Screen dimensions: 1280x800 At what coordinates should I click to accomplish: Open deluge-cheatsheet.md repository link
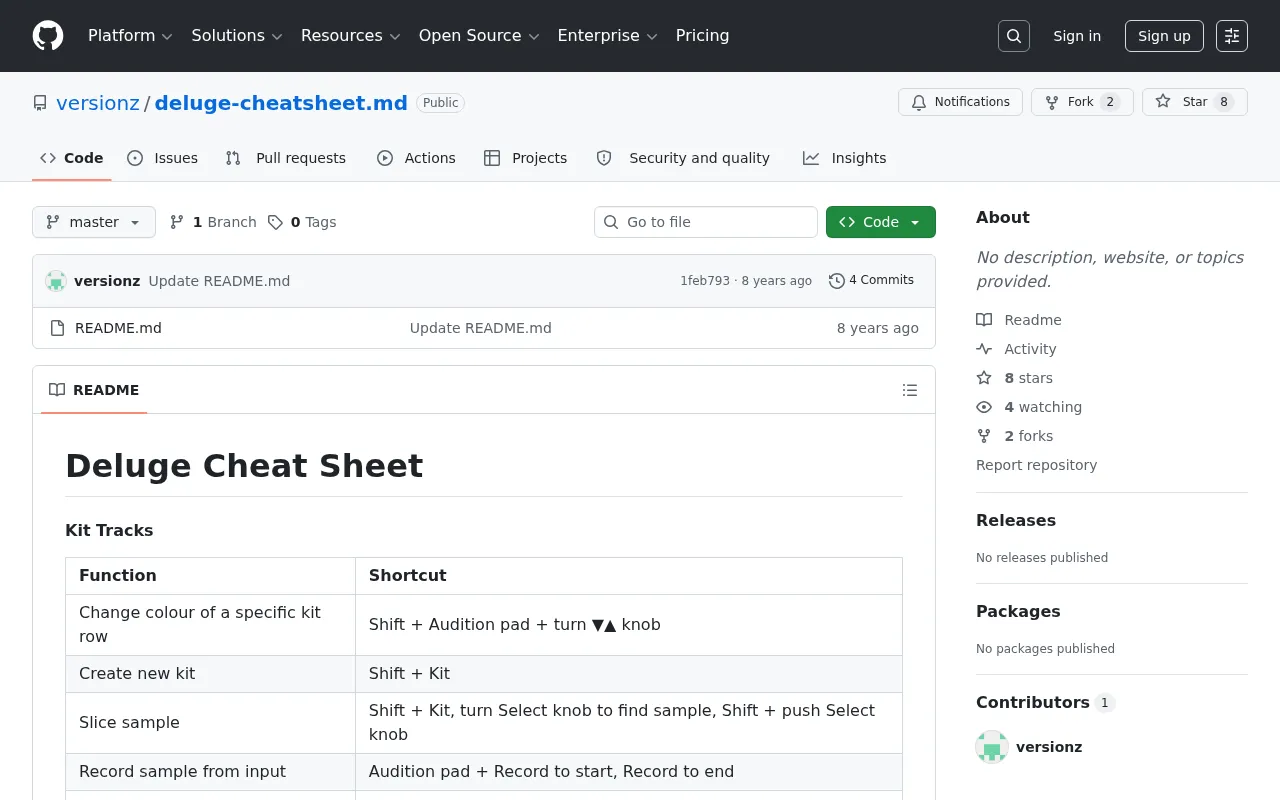point(281,103)
